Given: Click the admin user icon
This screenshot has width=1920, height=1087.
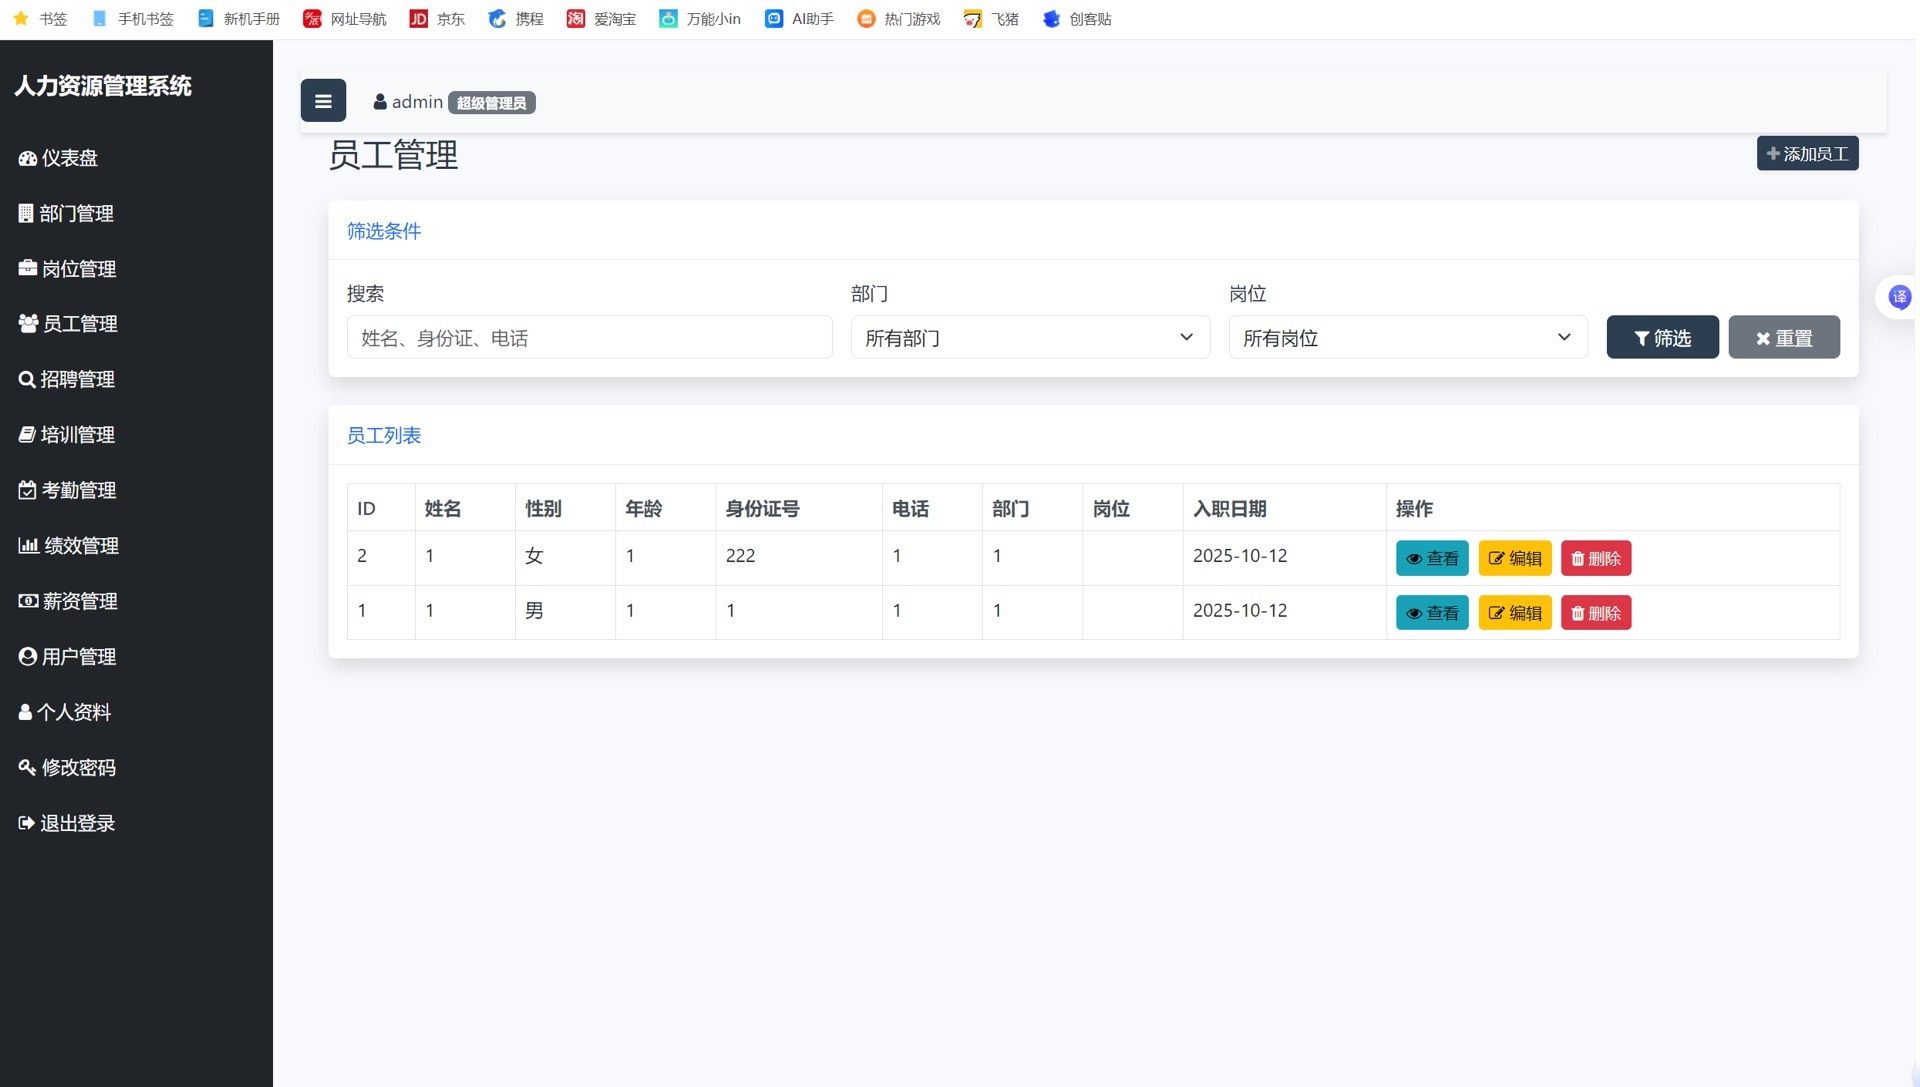Looking at the screenshot, I should [x=380, y=102].
